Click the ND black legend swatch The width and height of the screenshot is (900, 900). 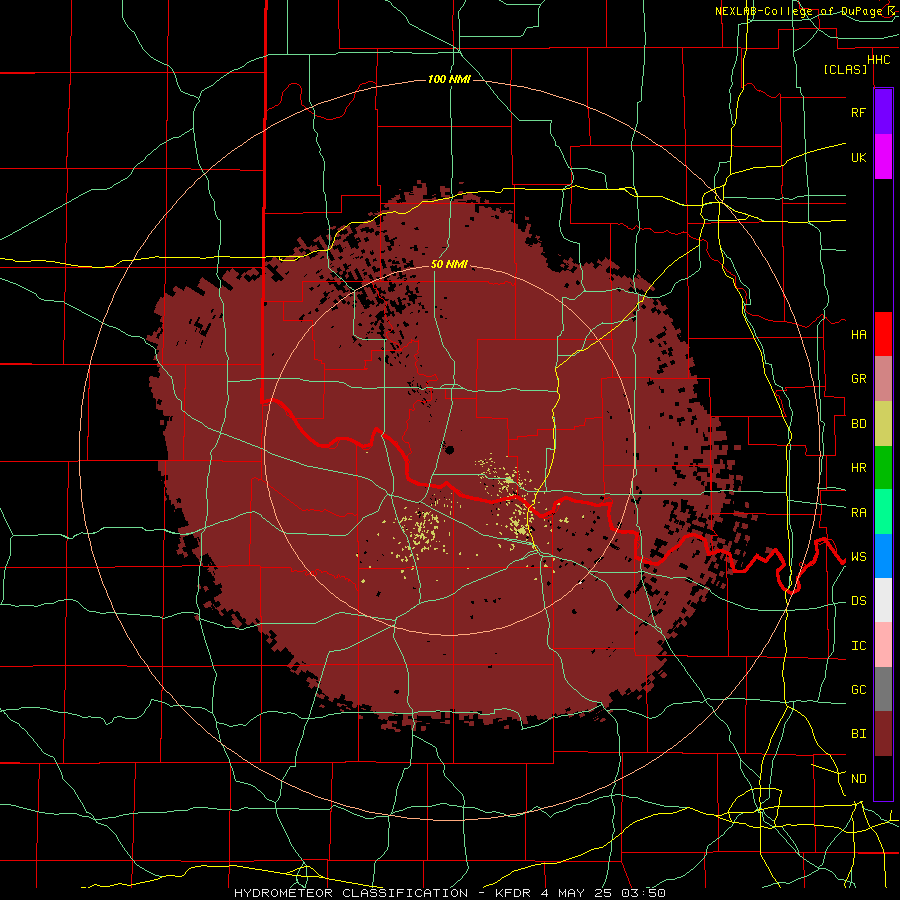click(883, 778)
